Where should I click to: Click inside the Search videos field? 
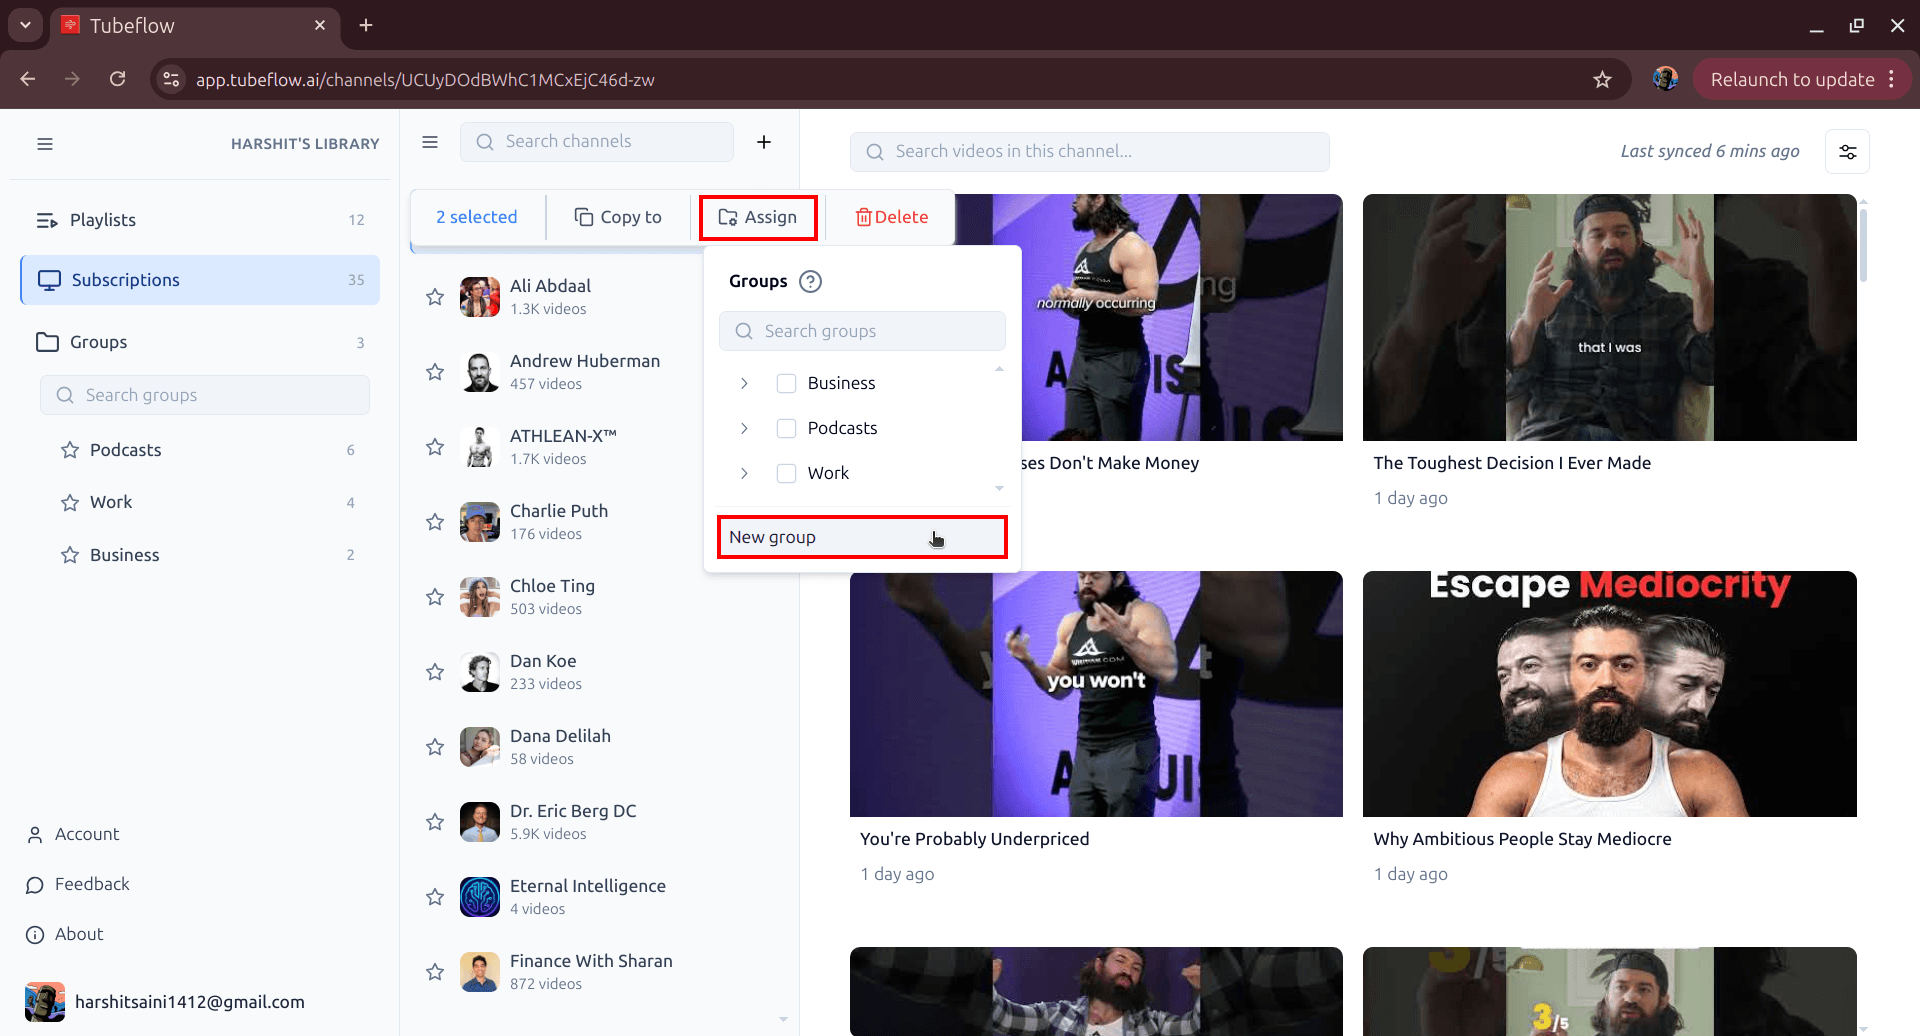tap(1089, 151)
